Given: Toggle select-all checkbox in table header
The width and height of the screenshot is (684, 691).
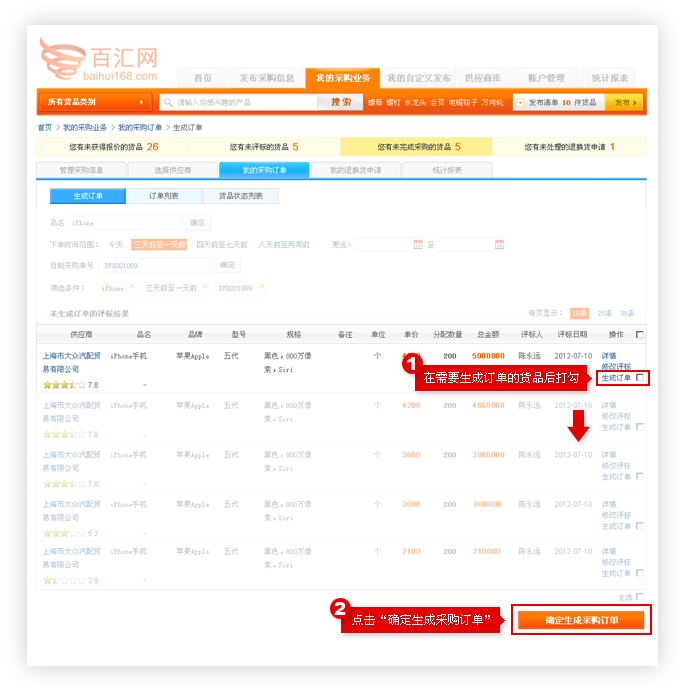Looking at the screenshot, I should pos(640,334).
